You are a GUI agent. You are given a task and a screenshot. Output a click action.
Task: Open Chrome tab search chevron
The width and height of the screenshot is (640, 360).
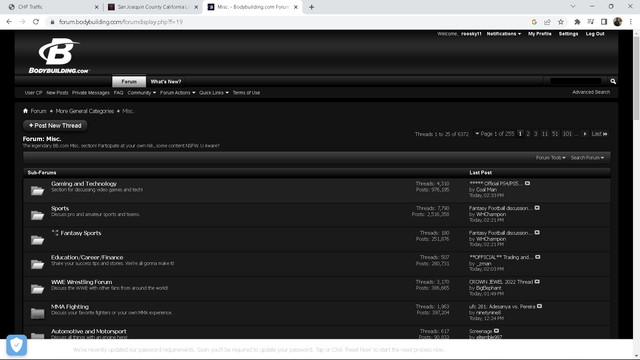573,7
